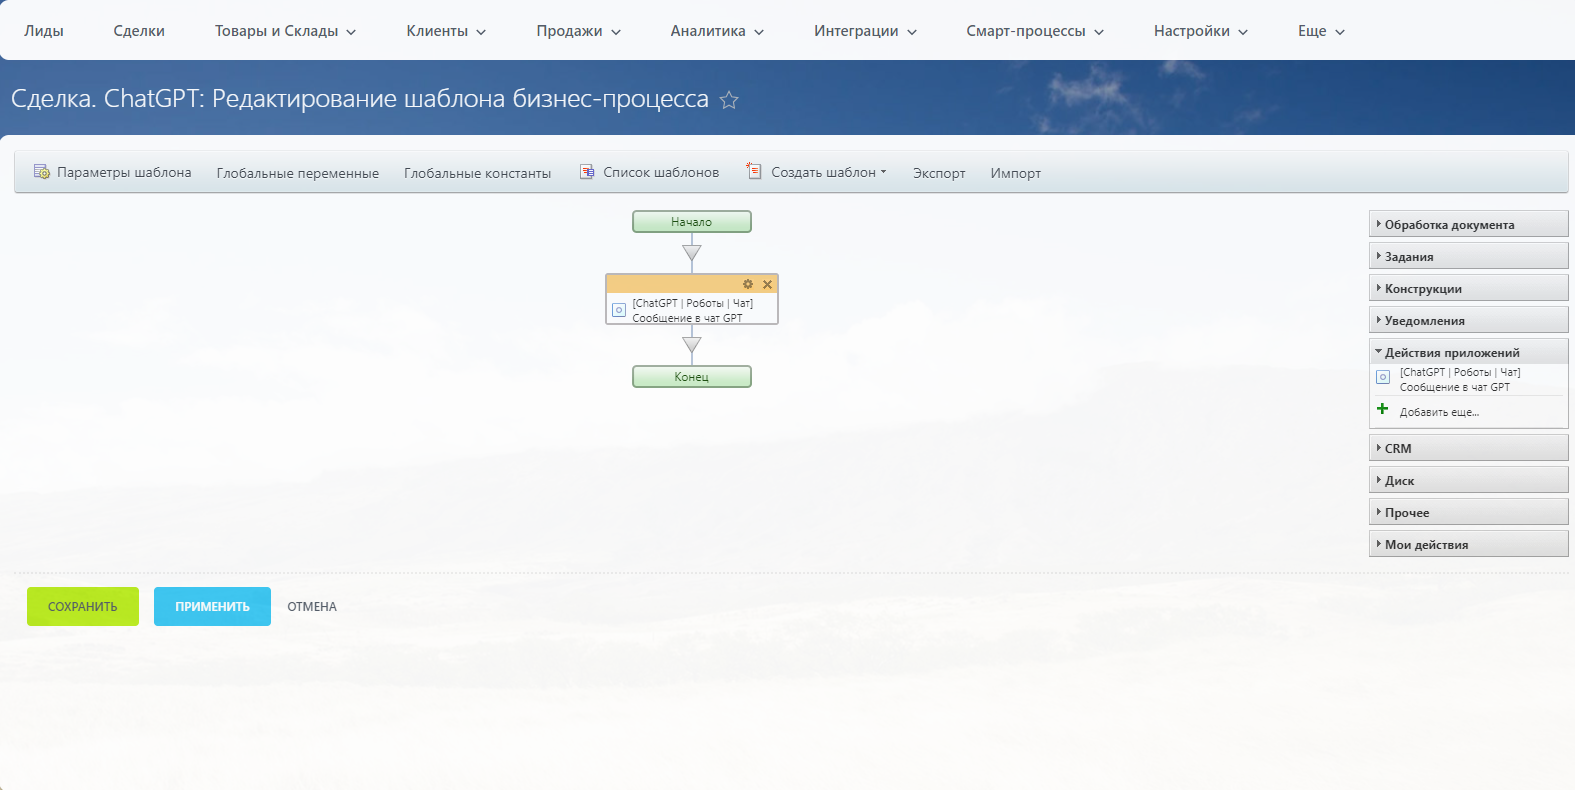Click the Параметры шаблона icon
Screen dimensions: 1575x790
pos(42,172)
